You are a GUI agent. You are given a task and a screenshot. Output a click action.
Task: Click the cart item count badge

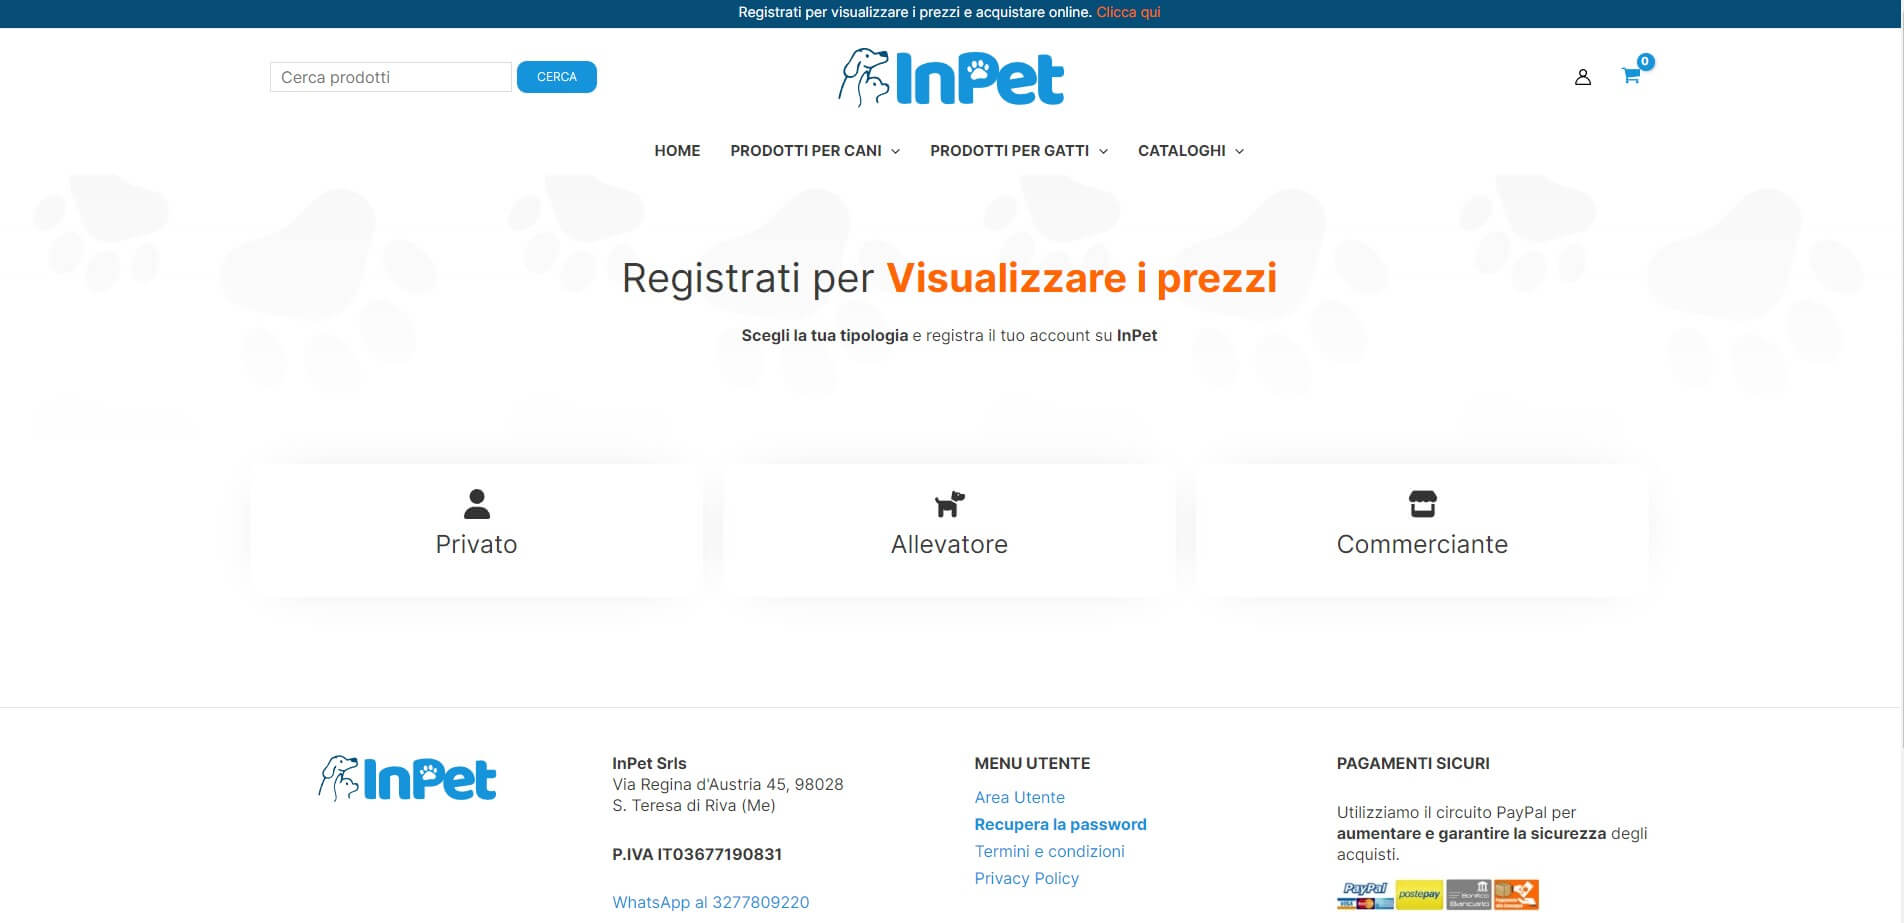[1645, 61]
